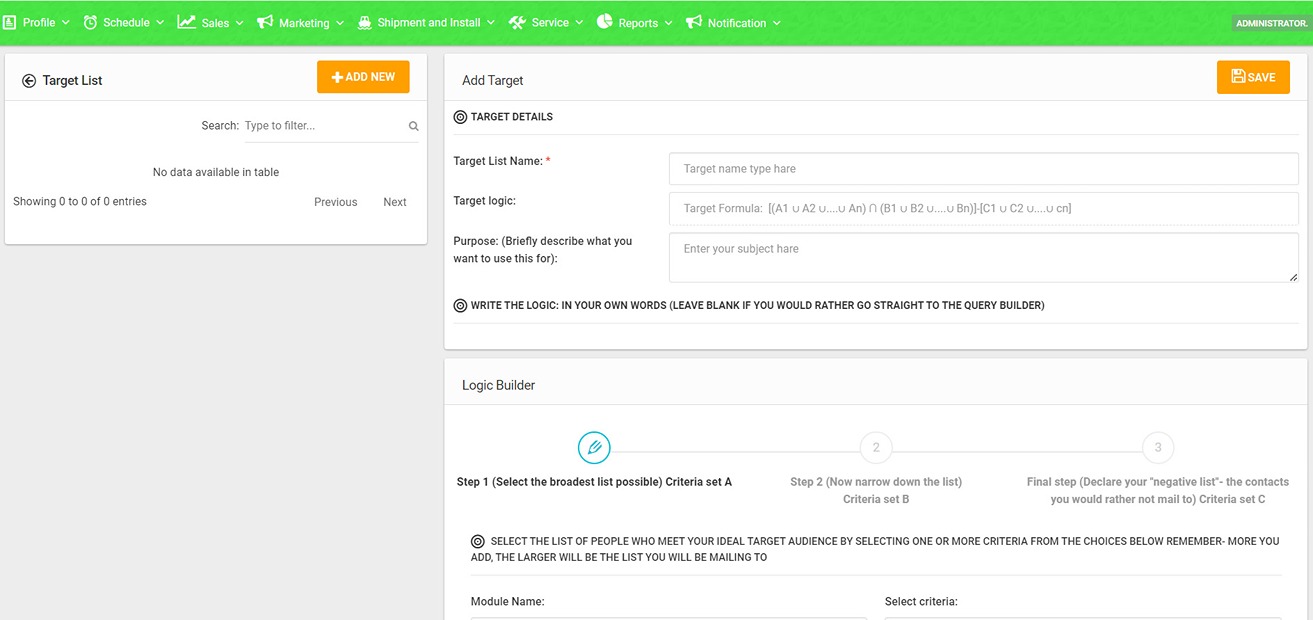Screen dimensions: 1313x620
Task: Click the Schedule alarm clock icon
Action: click(90, 22)
